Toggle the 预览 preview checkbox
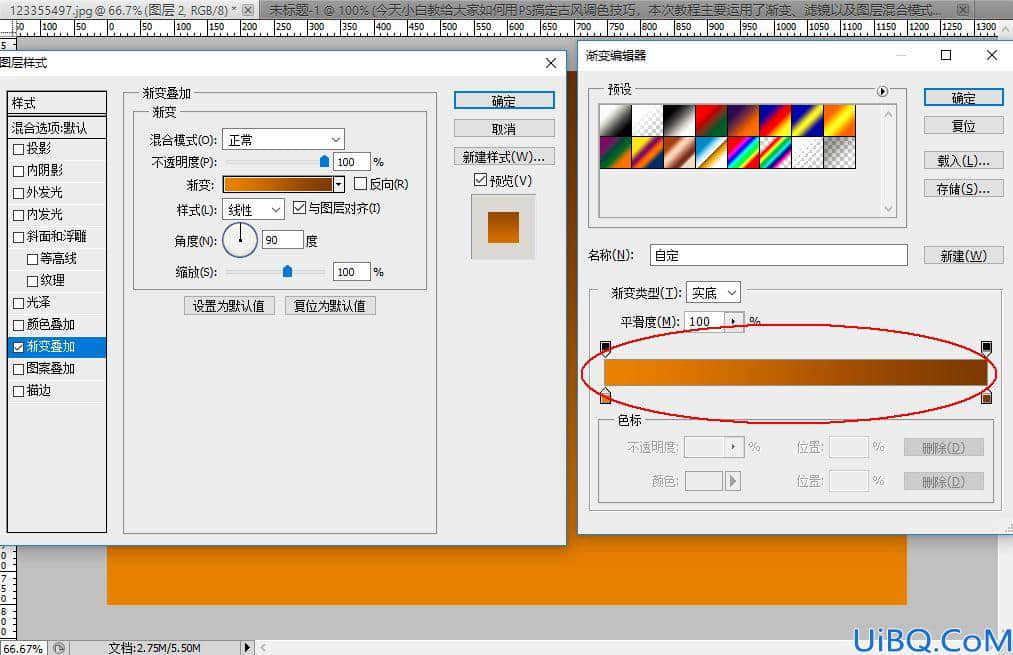1013x655 pixels. tap(480, 180)
